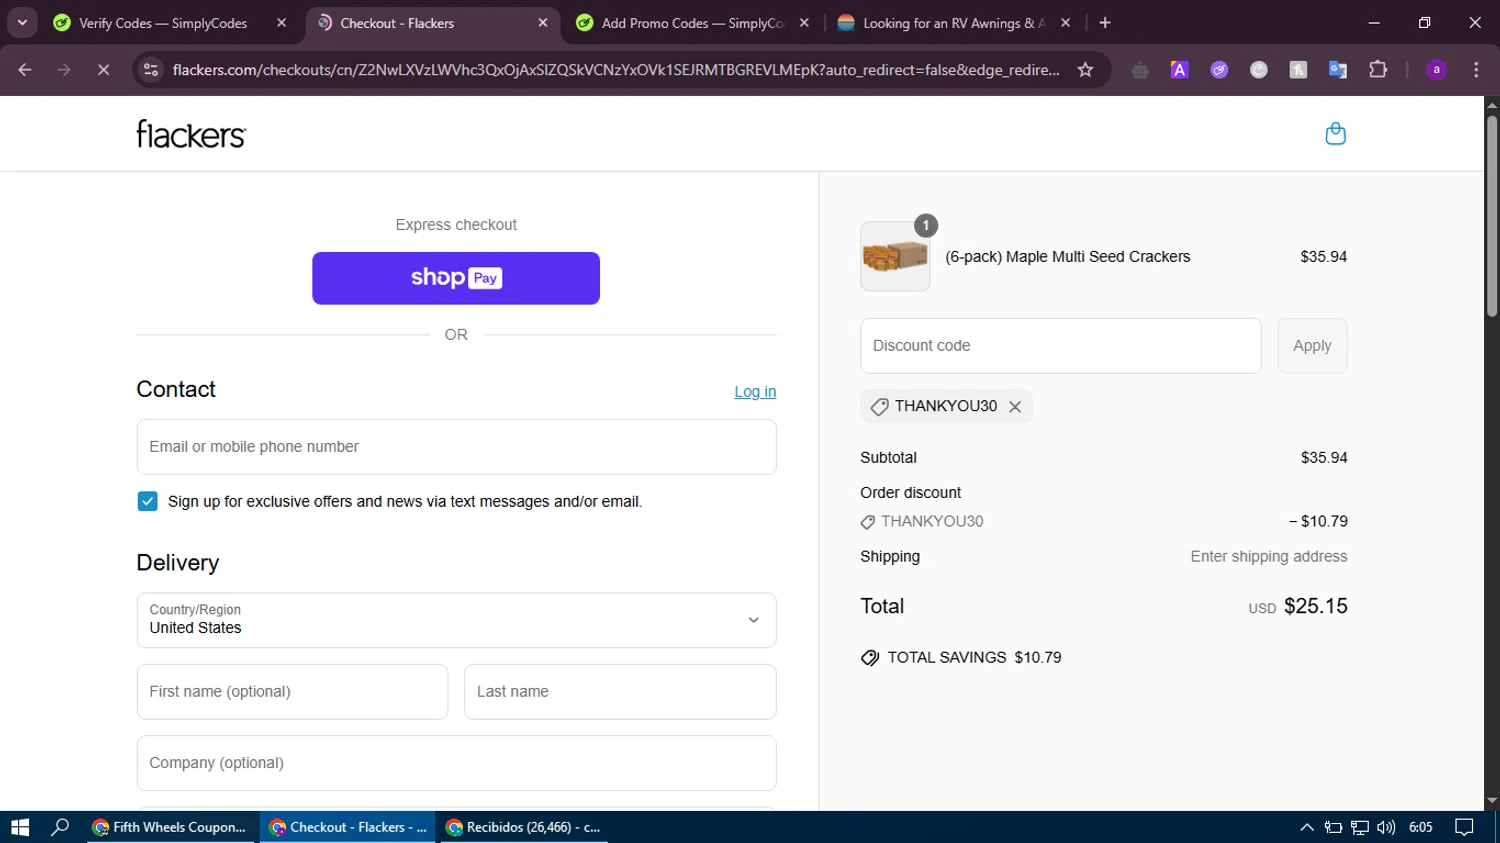Show hidden system tray icons
Screen dimensions: 1500x843
coord(1306,827)
